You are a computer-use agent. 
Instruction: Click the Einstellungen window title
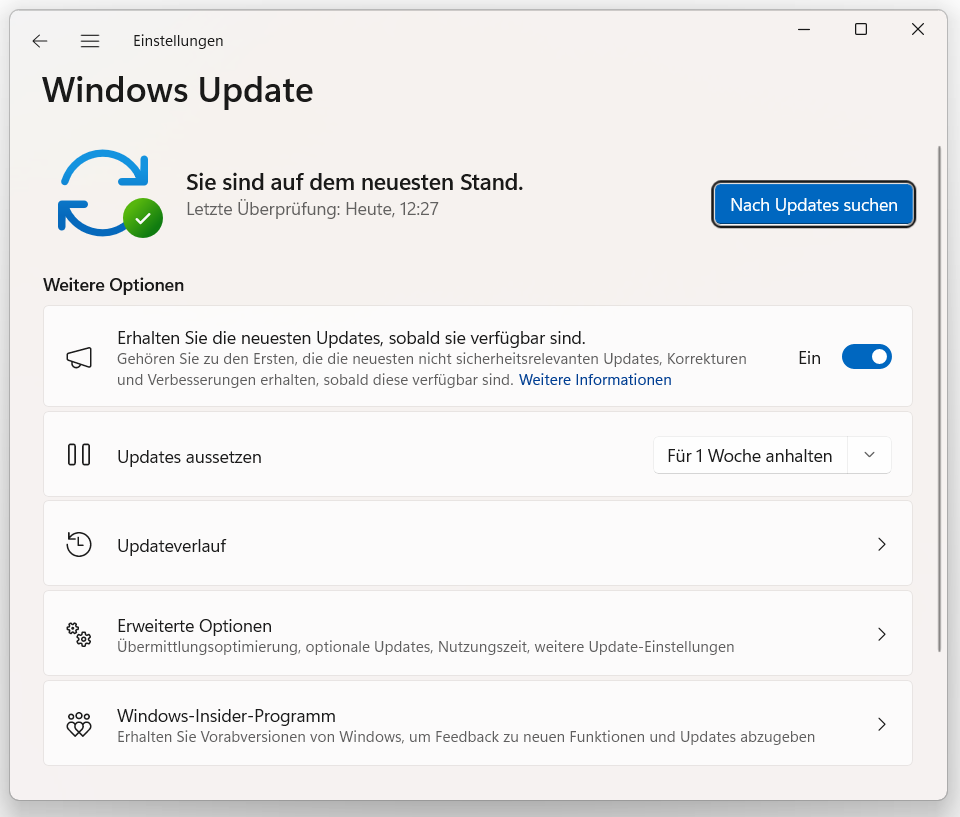click(x=178, y=41)
